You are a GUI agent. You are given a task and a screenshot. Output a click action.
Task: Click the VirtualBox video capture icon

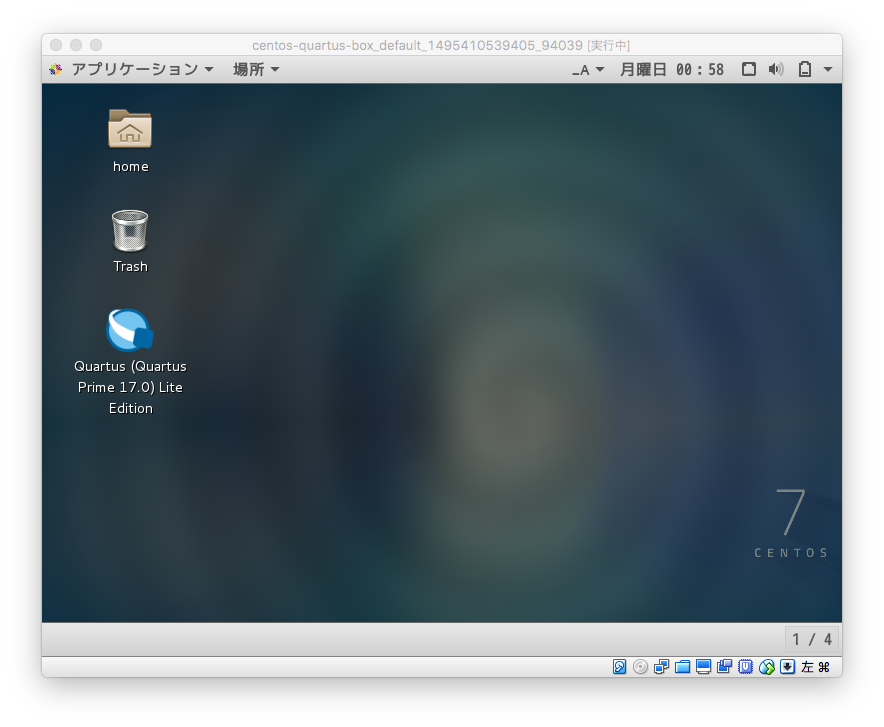724,667
